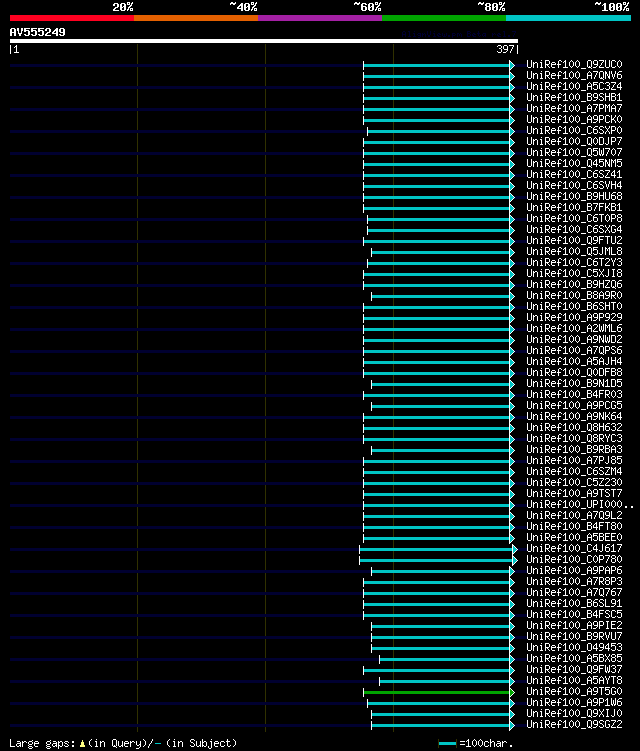The height and width of the screenshot is (751, 640).
Task: Pick the UniRef100_A2WML6 hit name
Action: tap(574, 329)
